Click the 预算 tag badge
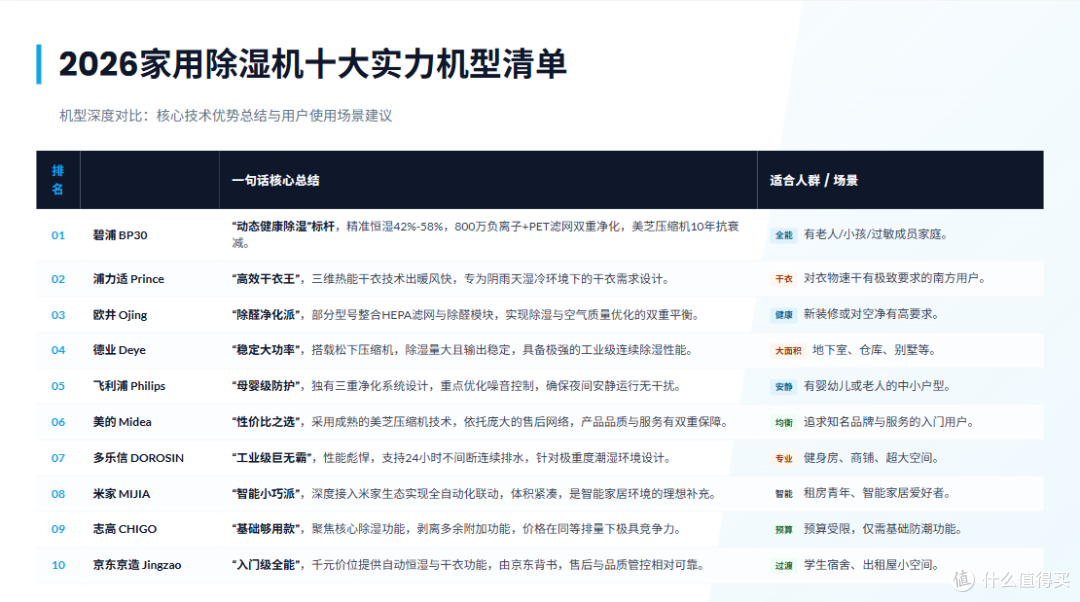1080x602 pixels. (x=784, y=530)
